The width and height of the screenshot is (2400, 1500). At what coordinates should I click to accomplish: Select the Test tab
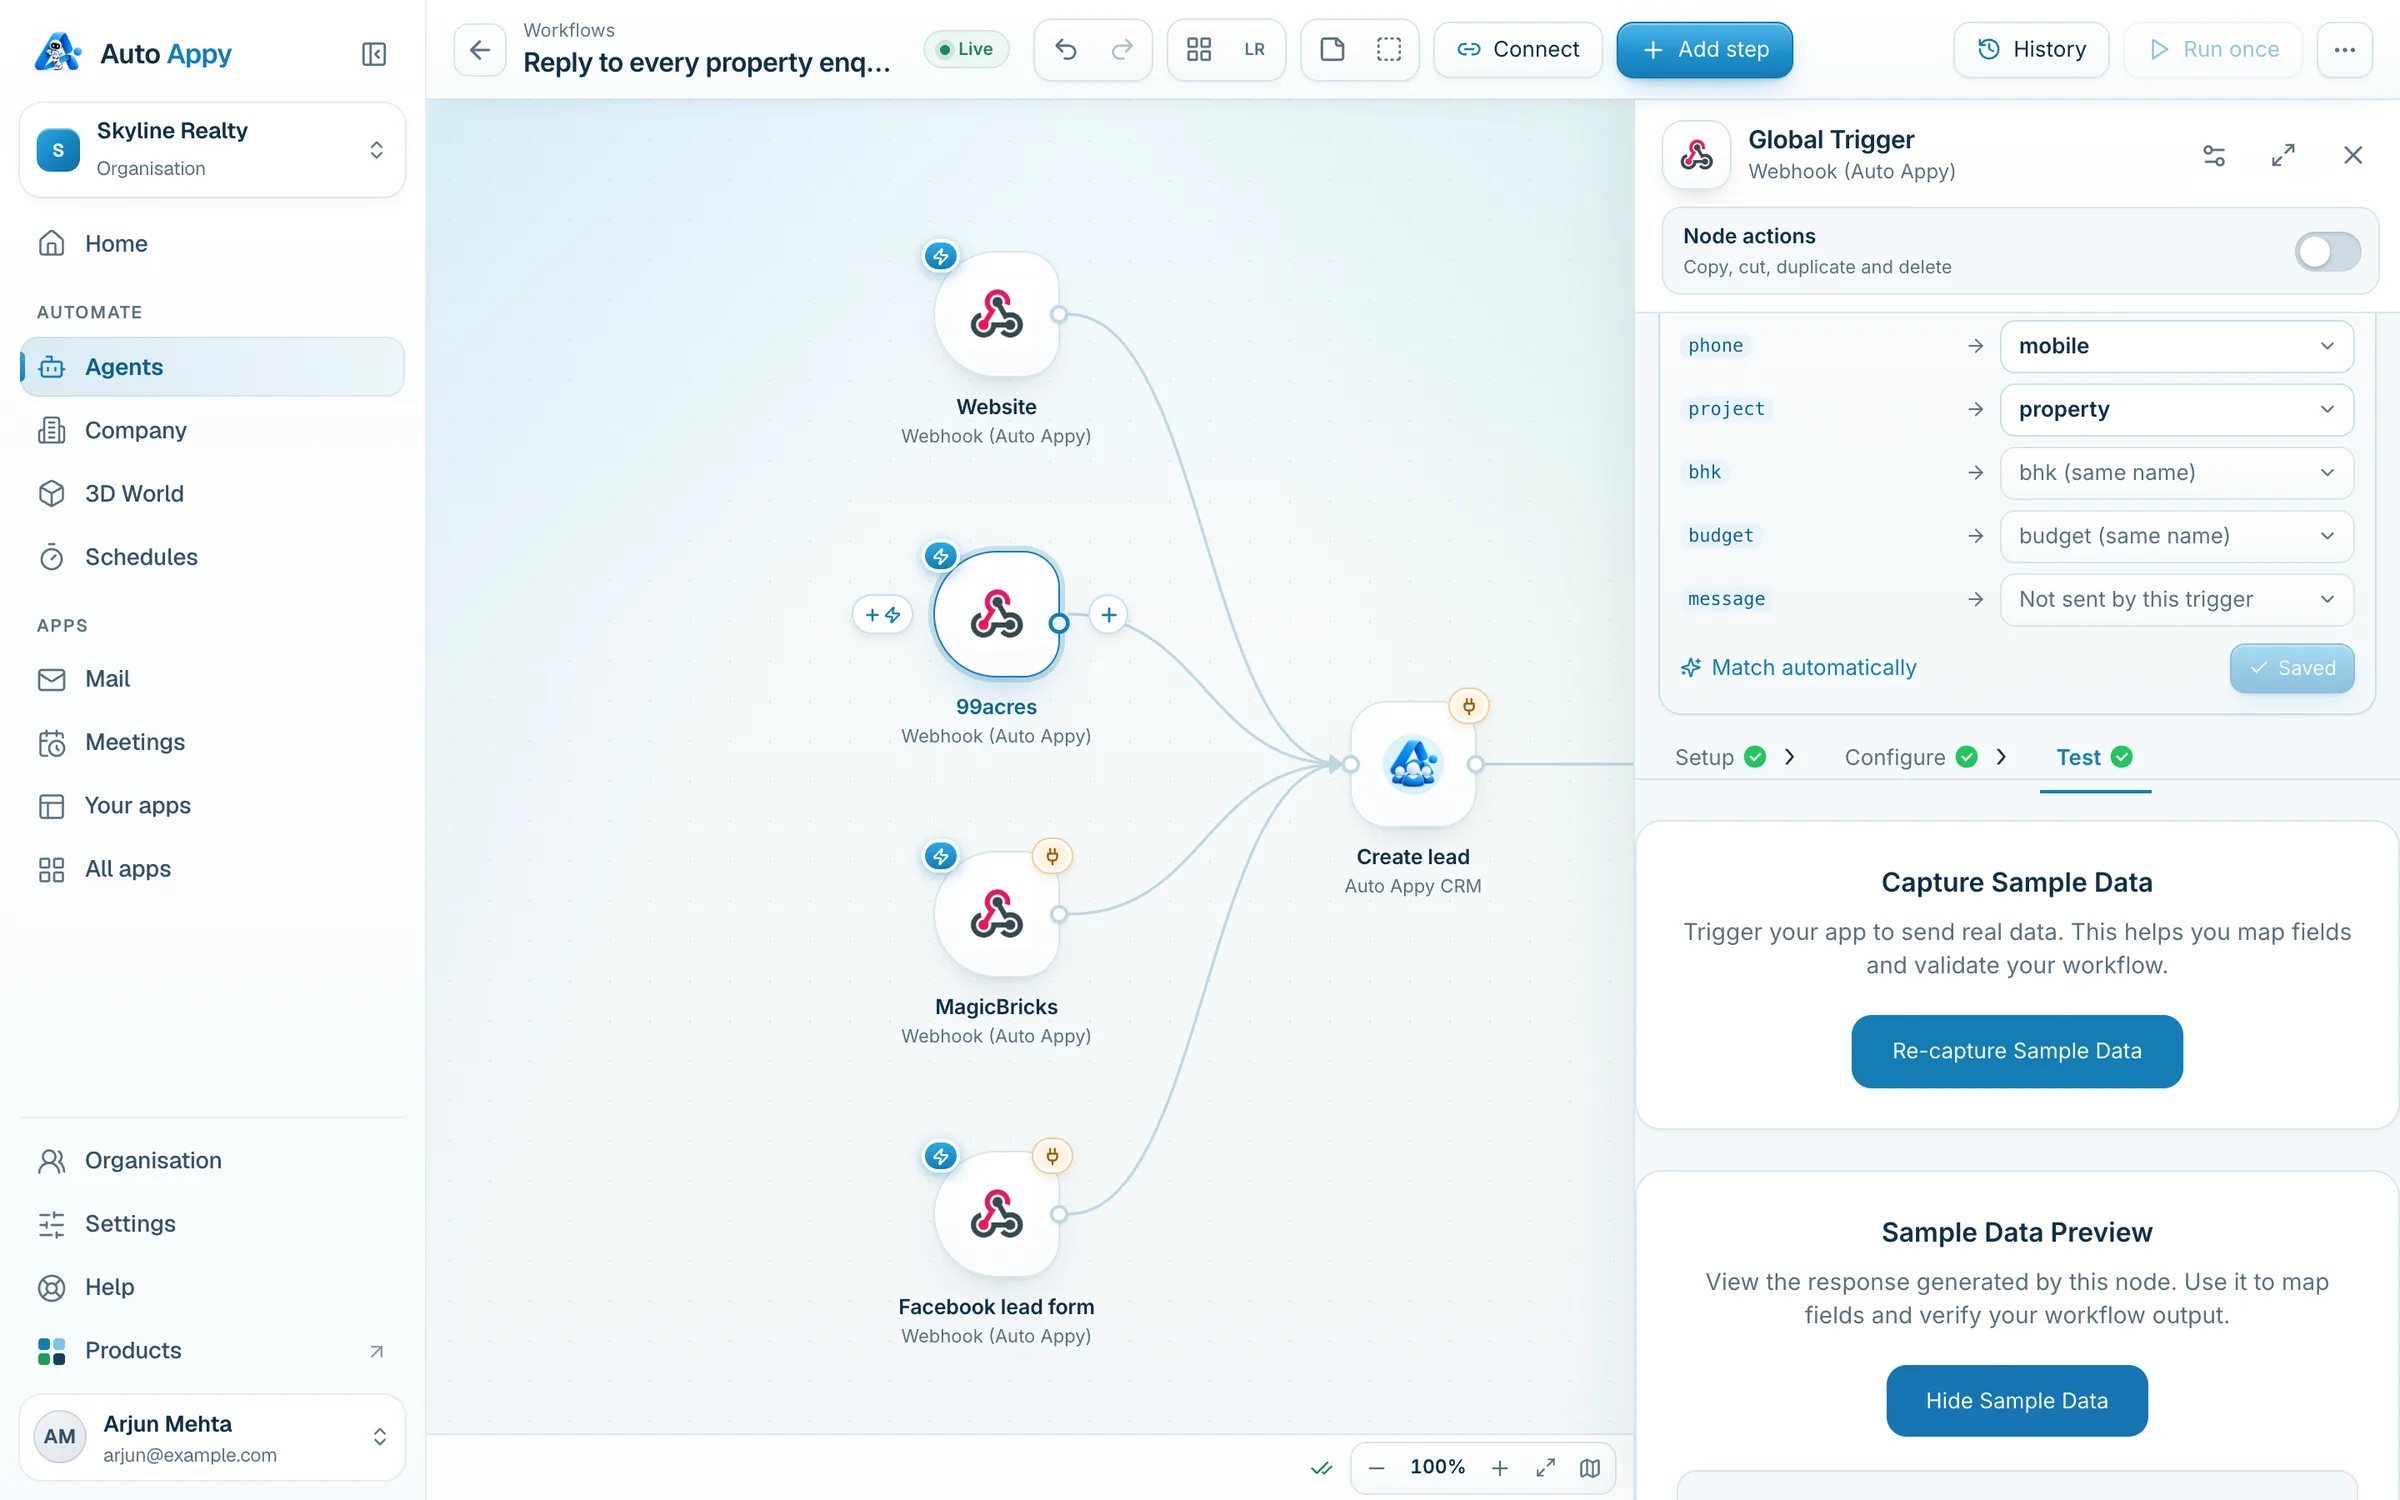(2094, 757)
